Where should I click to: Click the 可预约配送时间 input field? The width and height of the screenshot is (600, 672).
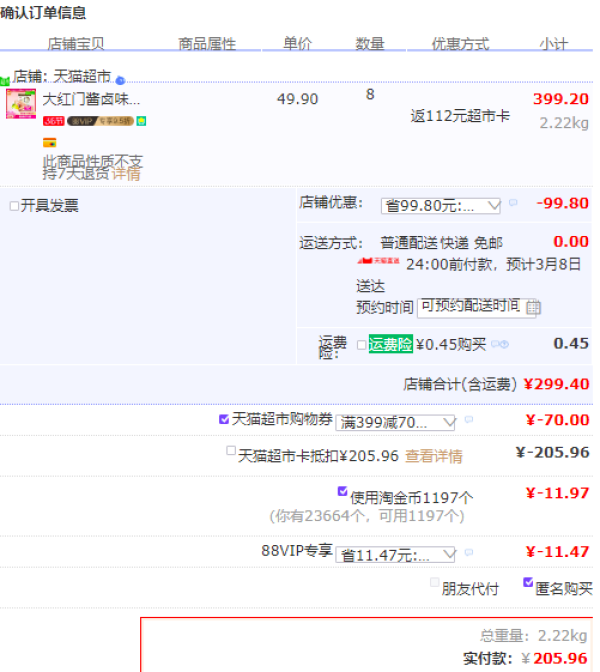477,307
